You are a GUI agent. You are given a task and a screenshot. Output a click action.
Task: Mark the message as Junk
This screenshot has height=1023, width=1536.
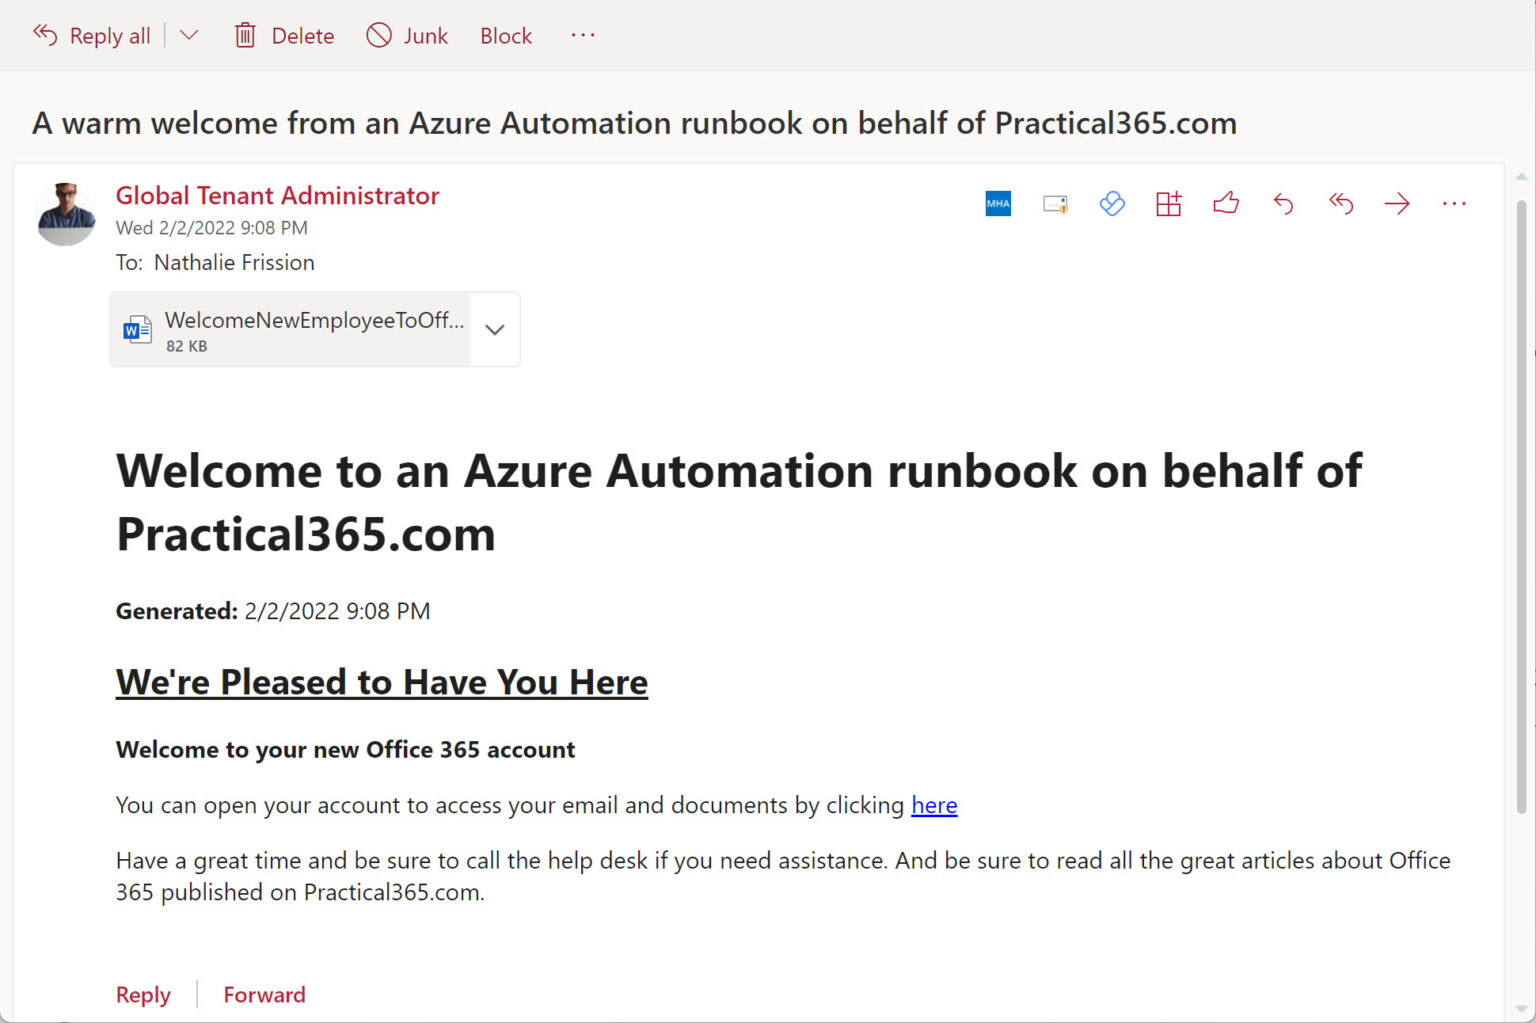[407, 36]
